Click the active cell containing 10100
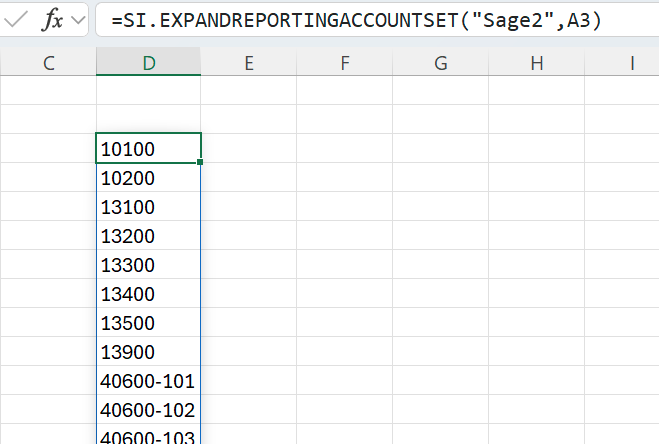This screenshot has height=444, width=659. point(148,149)
